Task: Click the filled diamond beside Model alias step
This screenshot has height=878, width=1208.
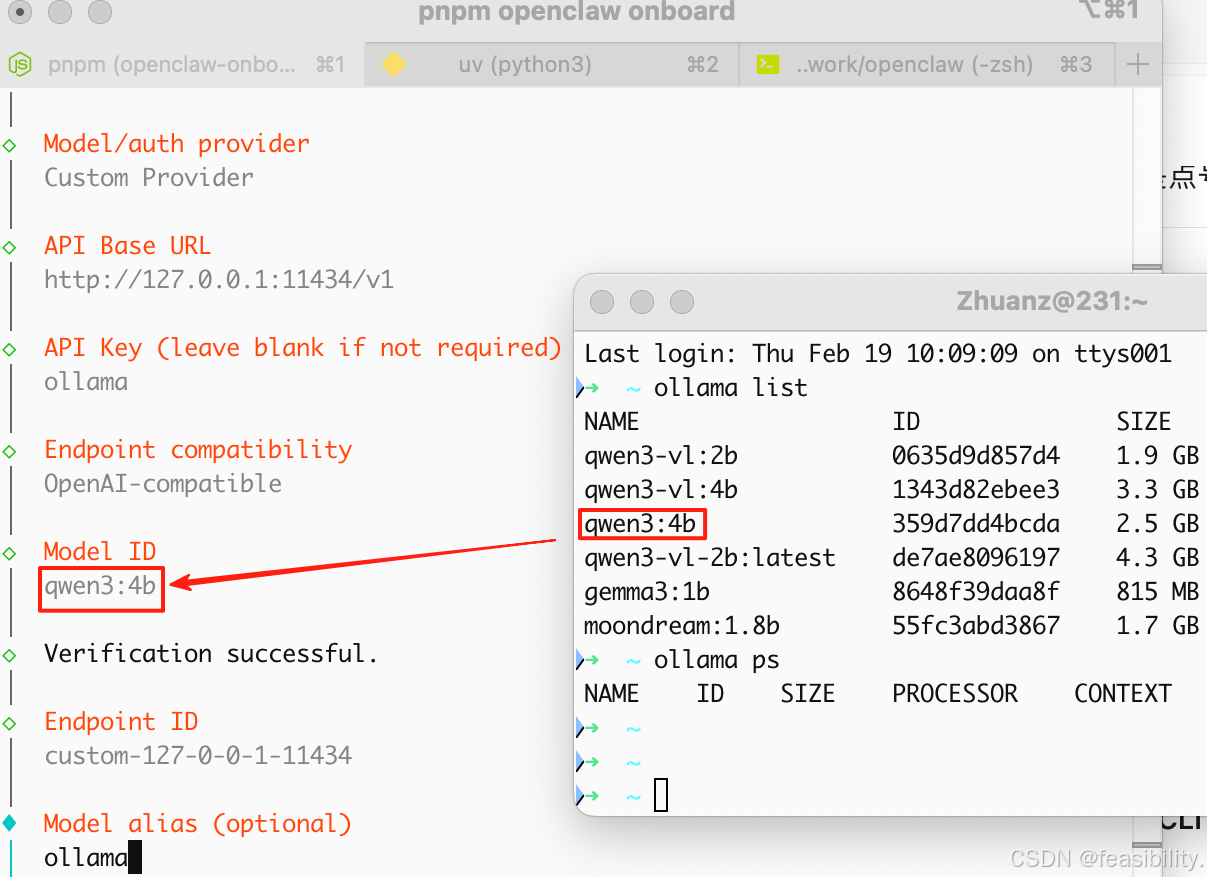Action: (x=10, y=824)
